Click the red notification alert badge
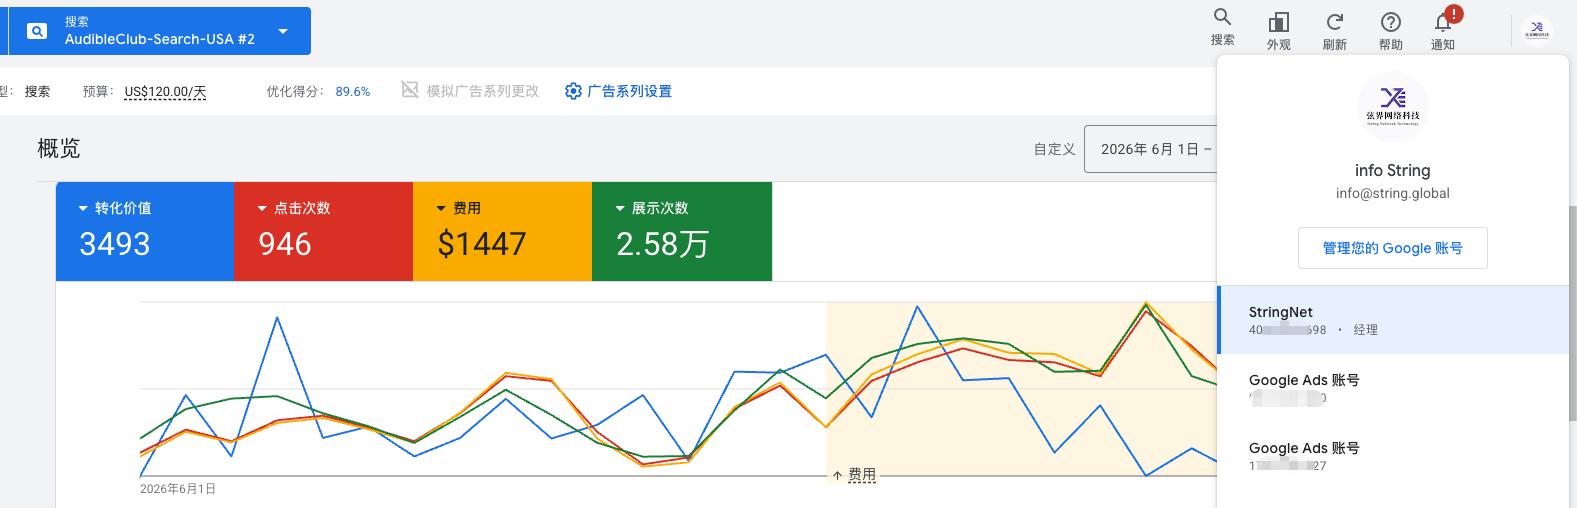The width and height of the screenshot is (1577, 508). (1454, 14)
